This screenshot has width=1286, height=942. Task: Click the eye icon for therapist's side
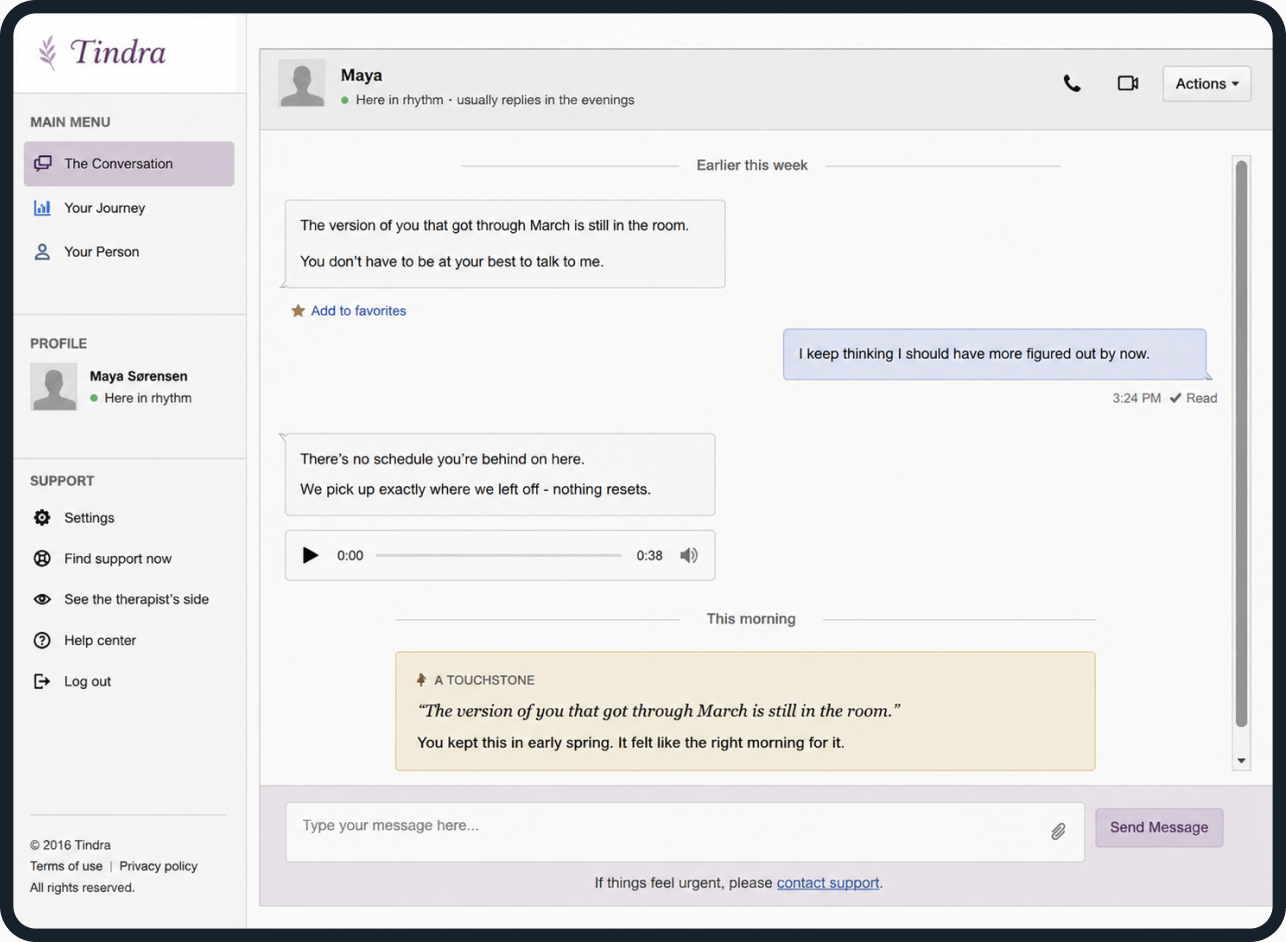[x=42, y=600]
